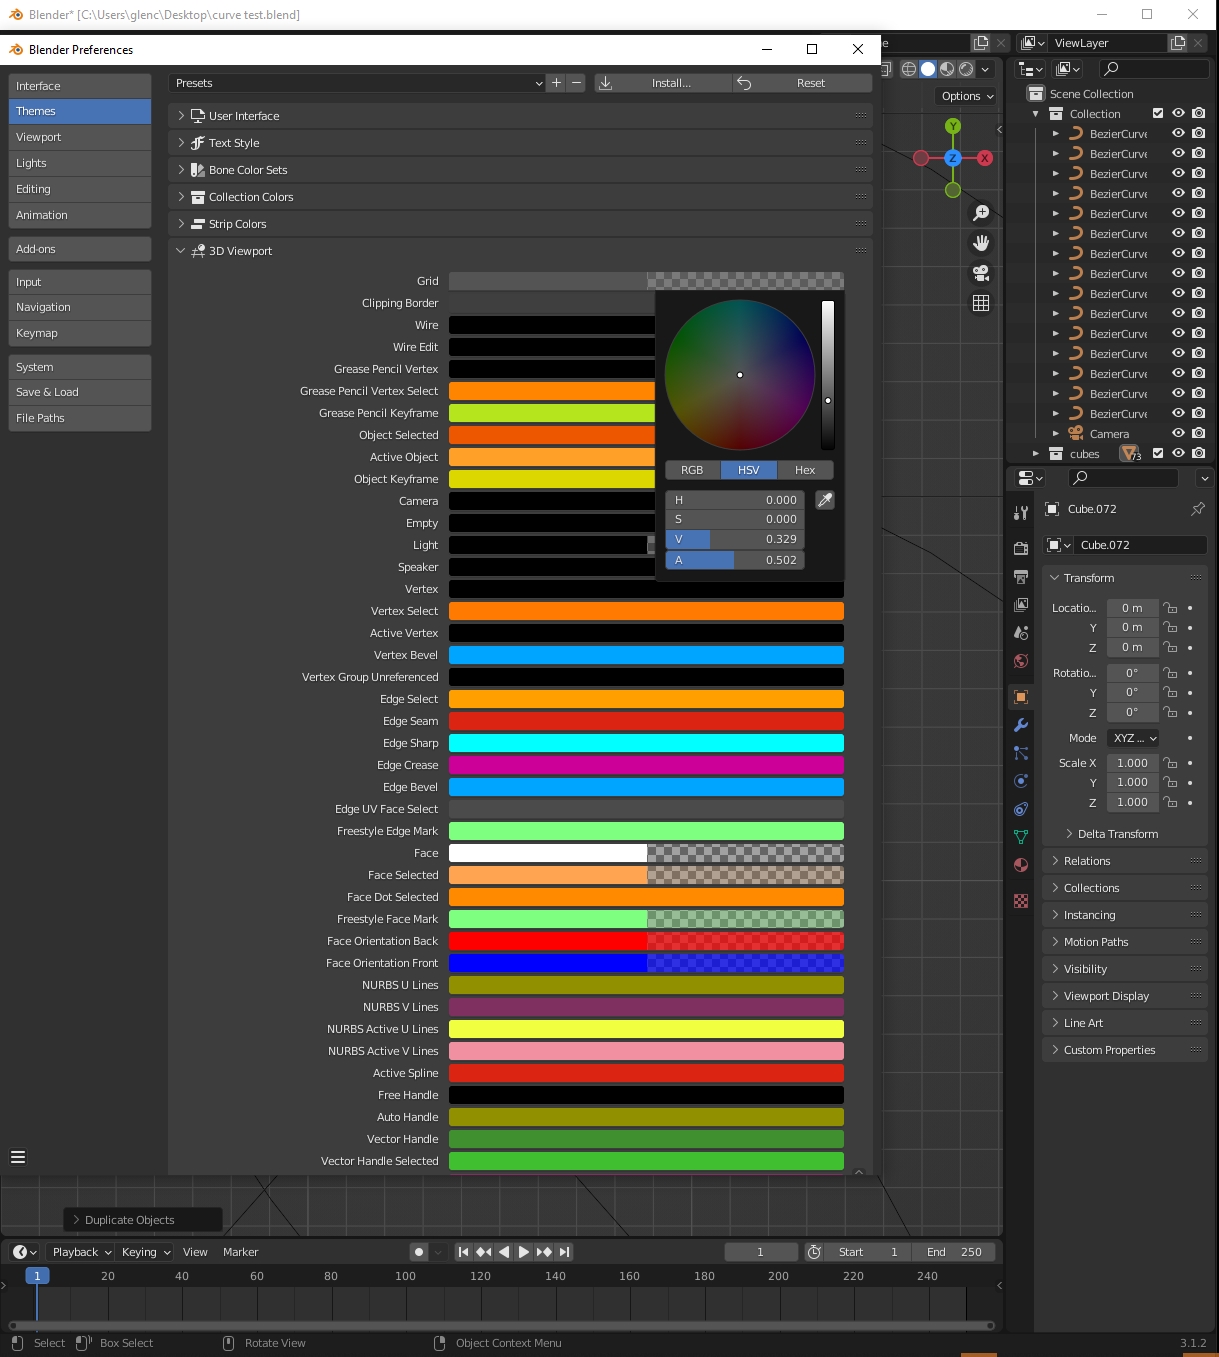Open the Physics properties tab
This screenshot has height=1357, width=1219.
click(1021, 781)
